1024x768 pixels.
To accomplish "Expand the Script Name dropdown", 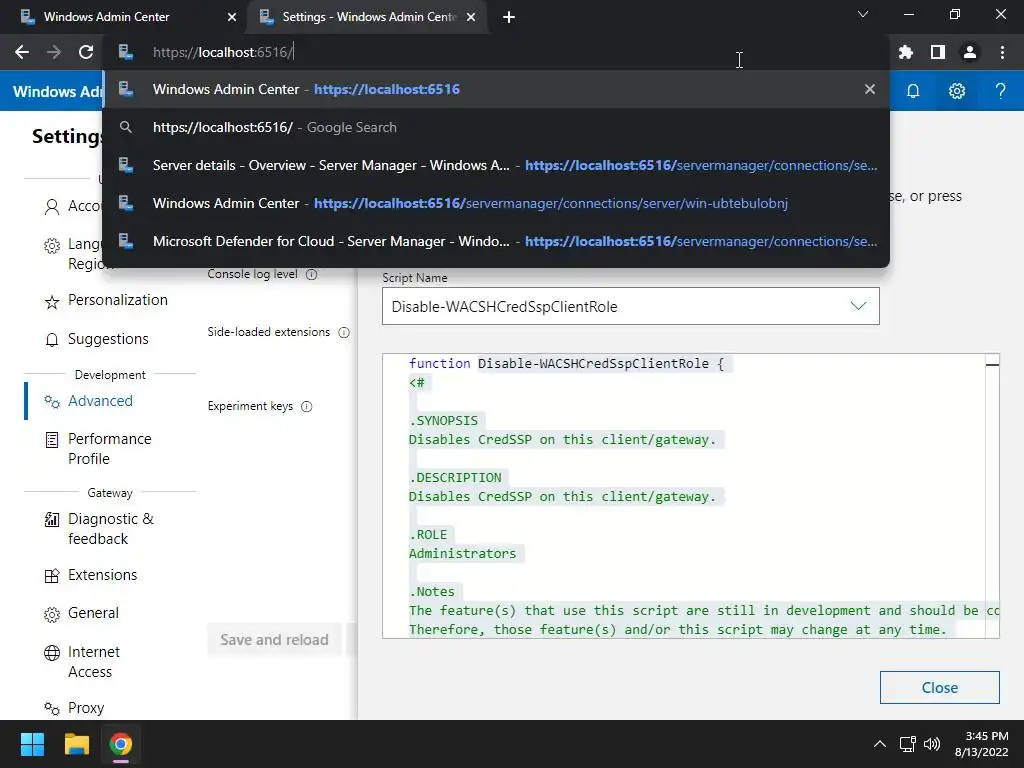I will [x=631, y=306].
